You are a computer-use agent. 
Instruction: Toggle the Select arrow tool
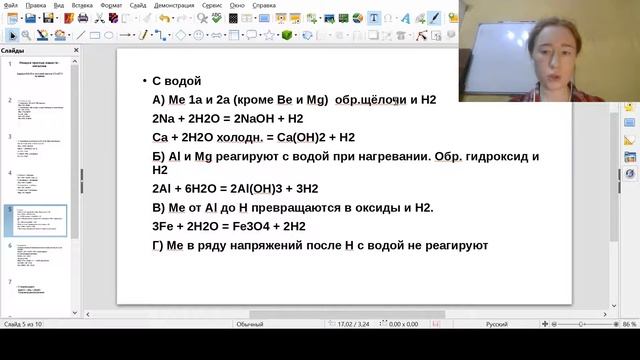(12, 36)
